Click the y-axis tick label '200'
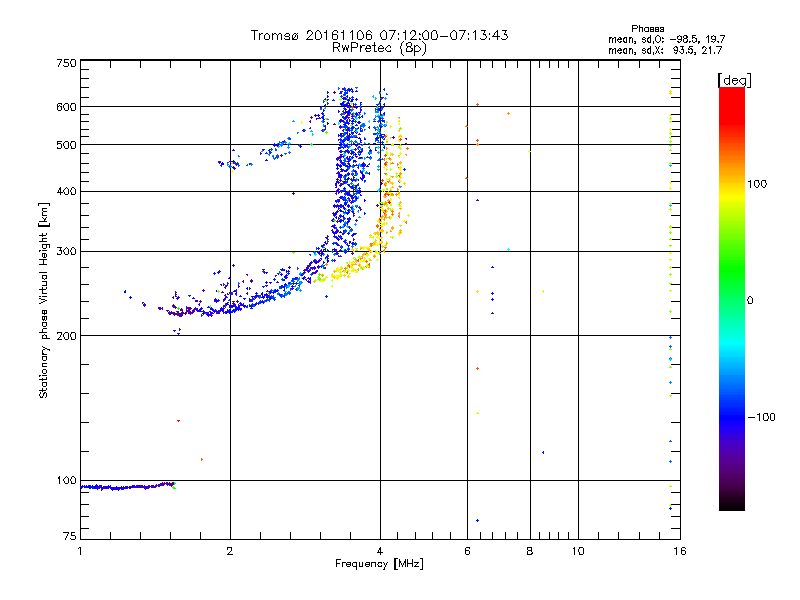Screen dimensions: 800x600 (x=66, y=336)
